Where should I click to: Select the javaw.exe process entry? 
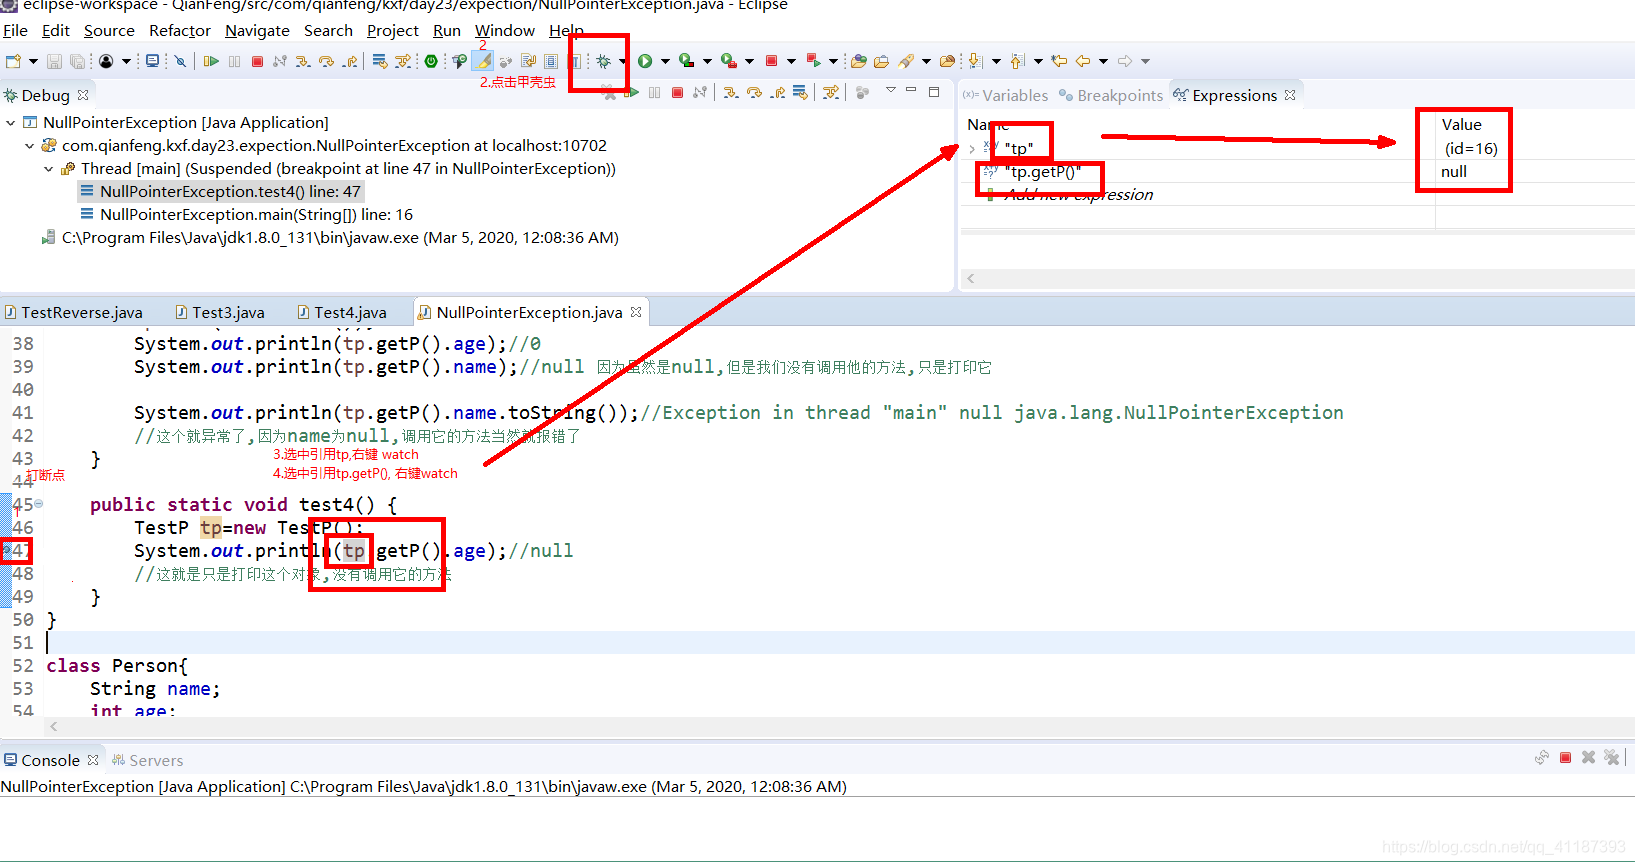point(330,237)
